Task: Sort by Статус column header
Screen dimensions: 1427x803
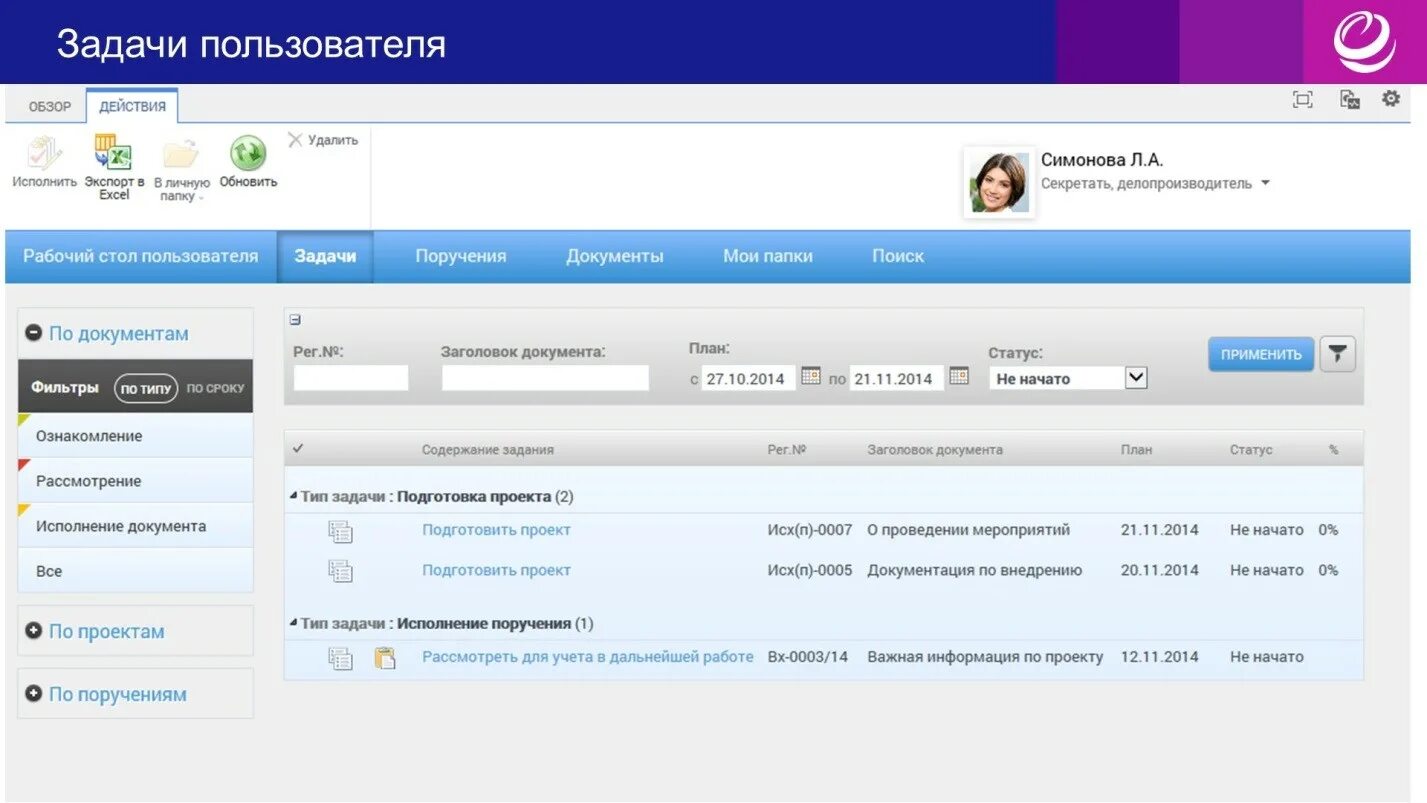Action: pos(1251,450)
